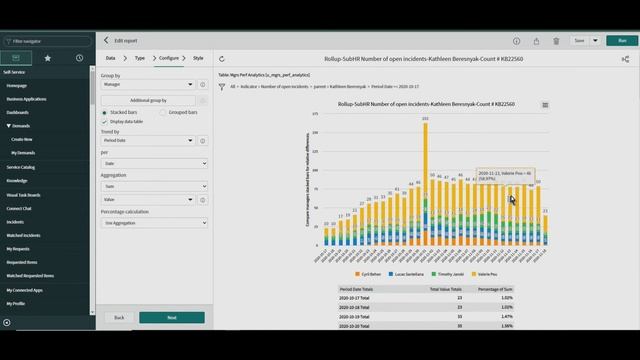The width and height of the screenshot is (640, 360).
Task: Open the report information icon in header
Action: (x=516, y=41)
